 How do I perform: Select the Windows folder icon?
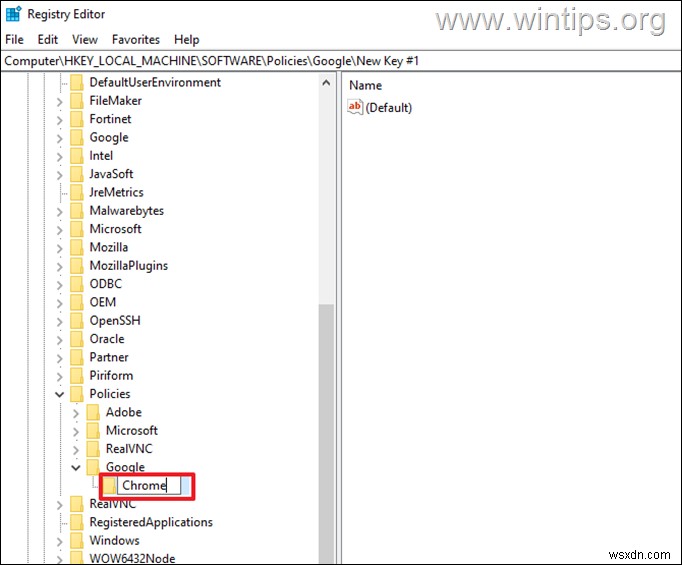click(77, 540)
